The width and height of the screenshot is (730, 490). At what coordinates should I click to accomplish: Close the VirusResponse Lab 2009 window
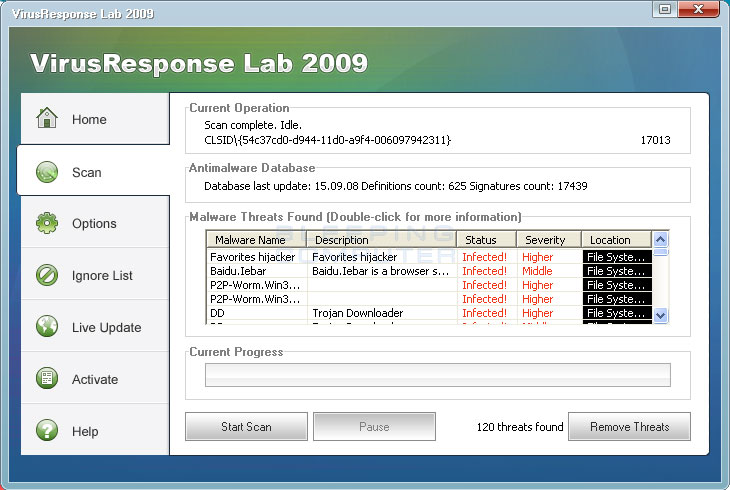click(698, 9)
